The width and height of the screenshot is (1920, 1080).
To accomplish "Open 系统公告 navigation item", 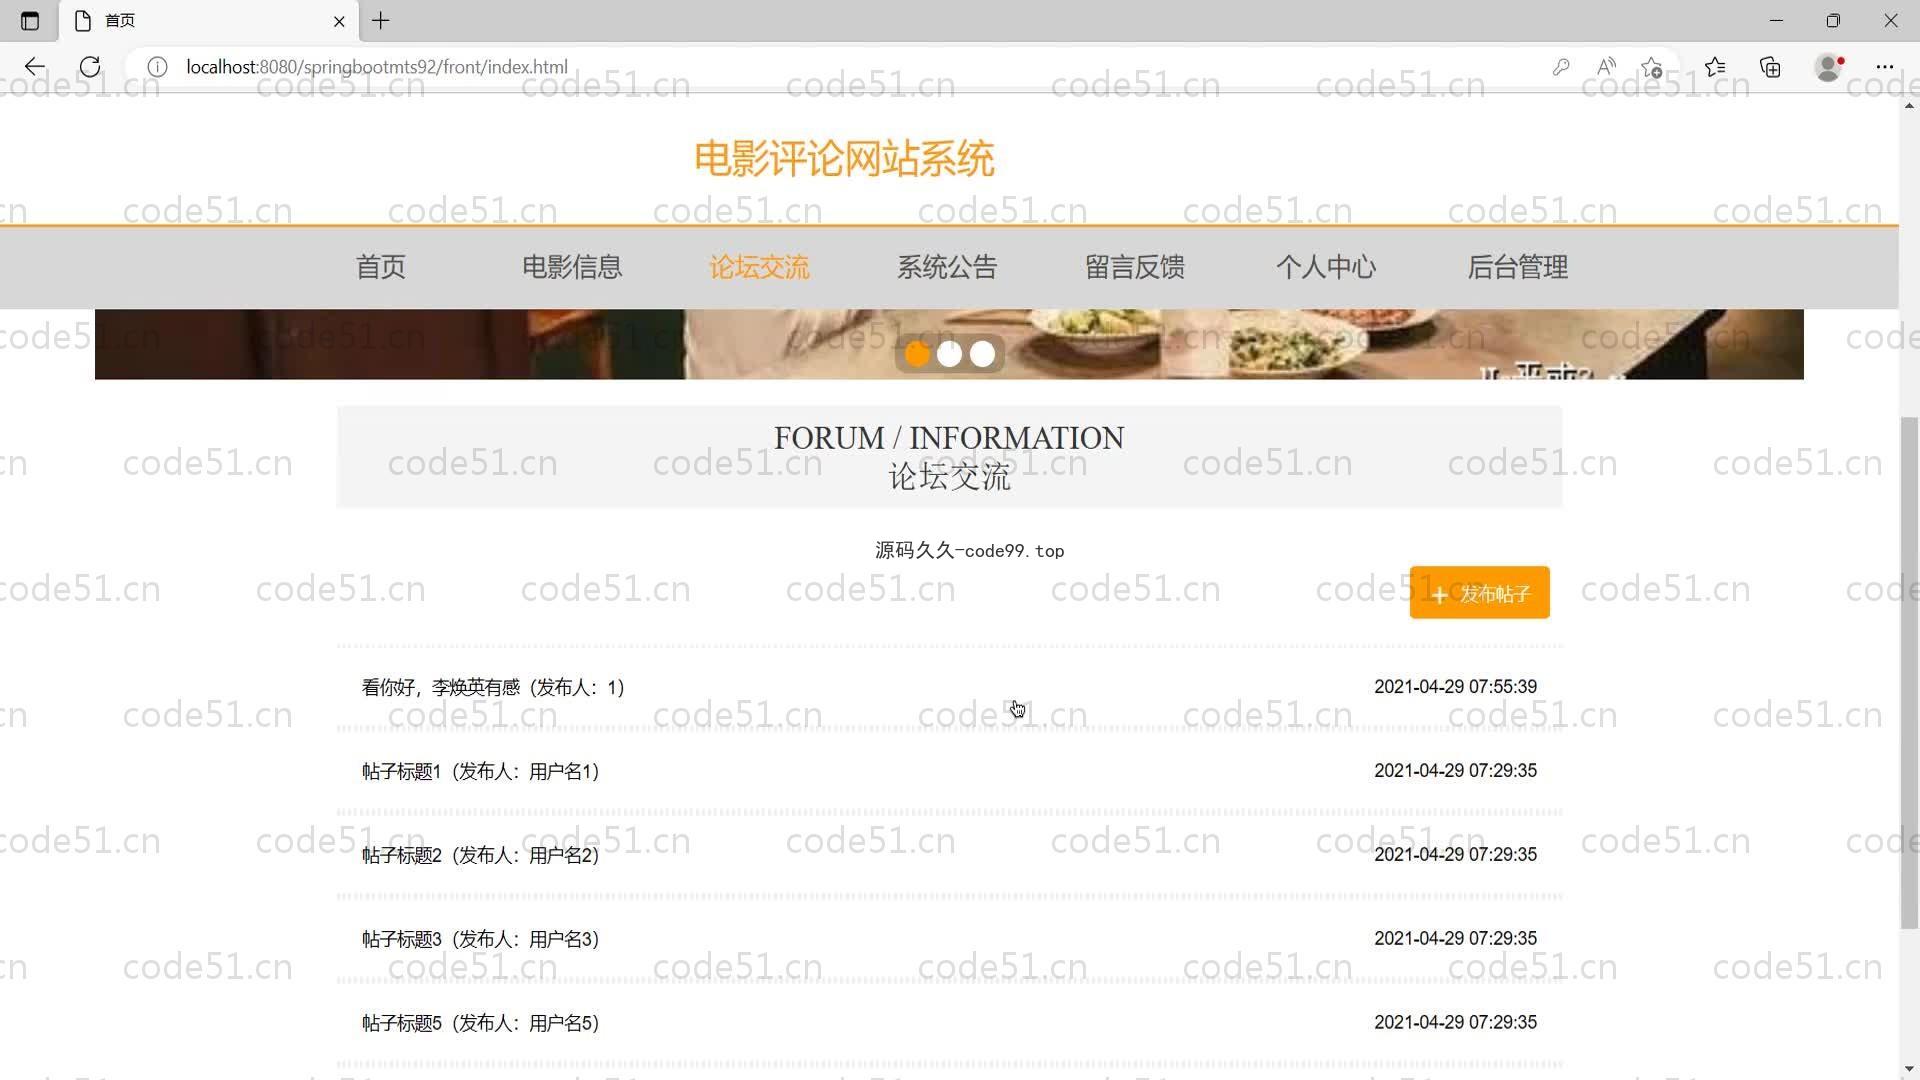I will 947,267.
